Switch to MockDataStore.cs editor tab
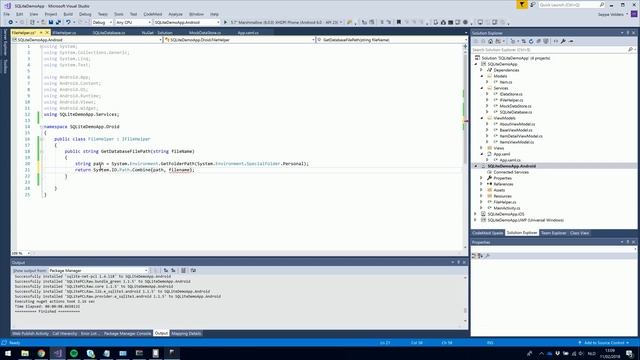 (x=205, y=33)
